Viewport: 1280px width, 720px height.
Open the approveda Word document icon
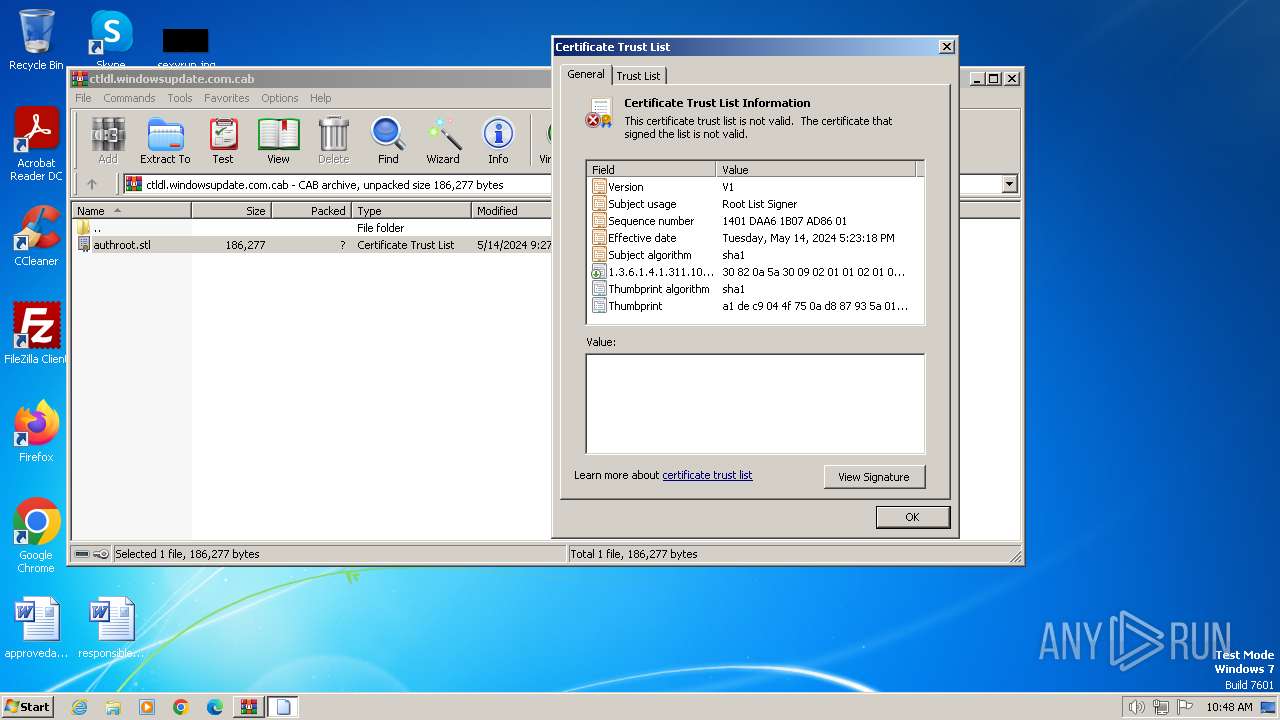click(x=36, y=628)
